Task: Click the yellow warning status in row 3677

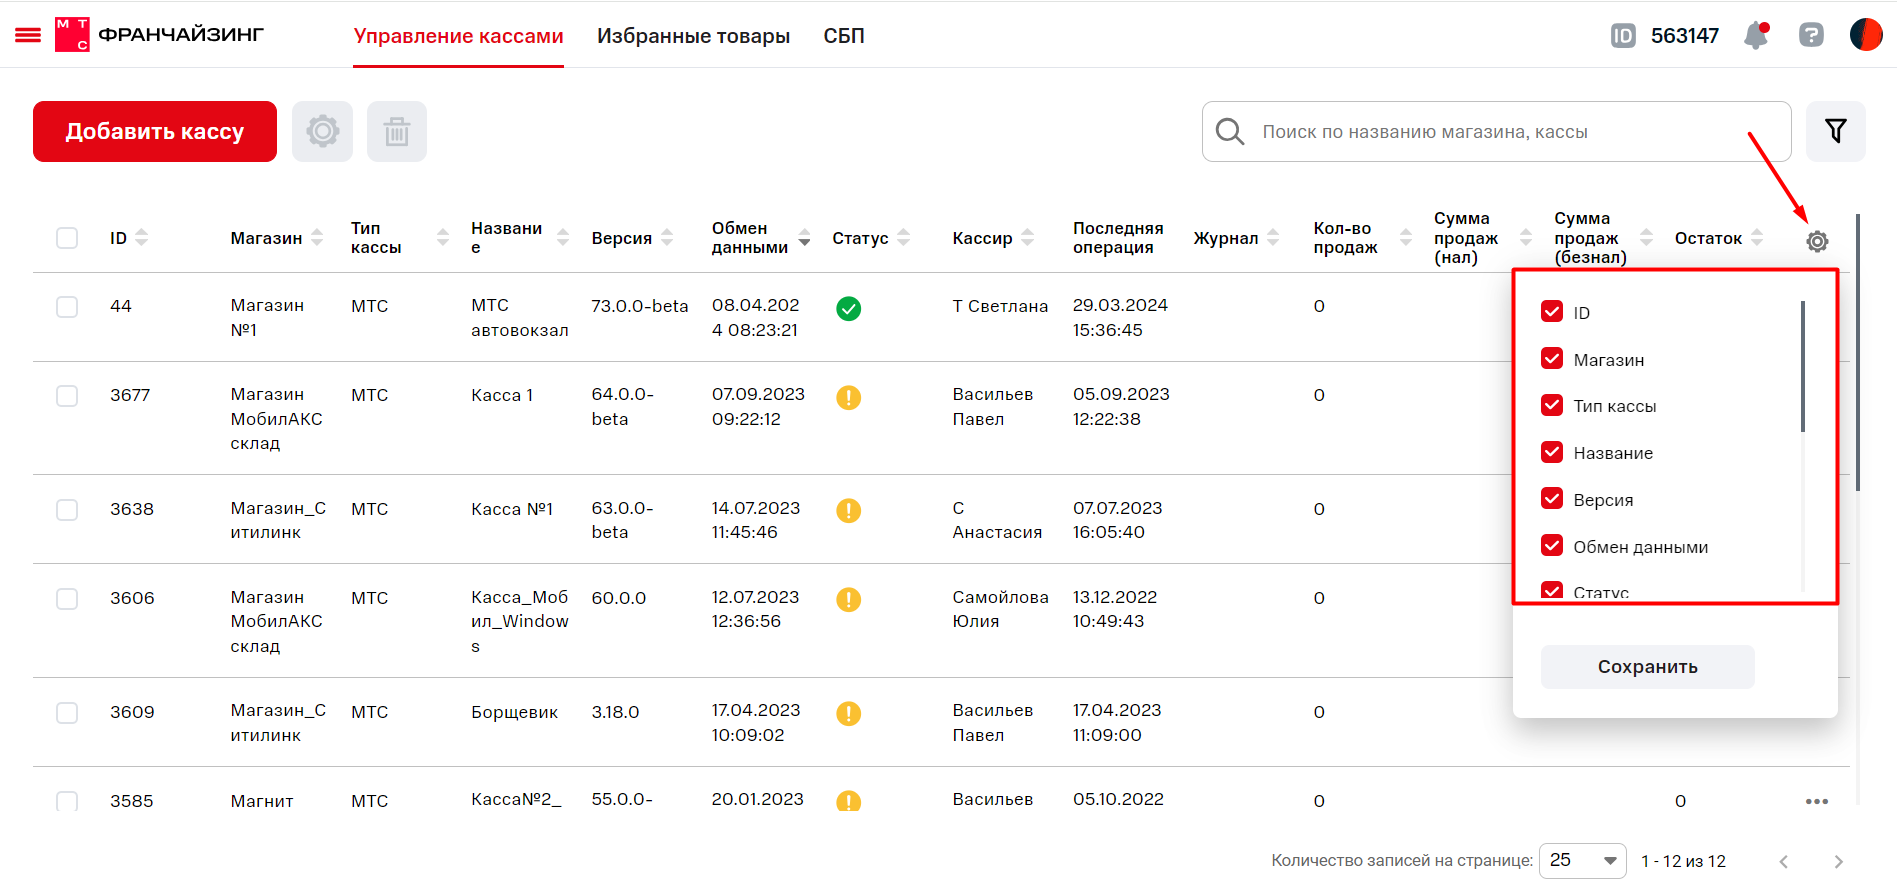Action: tap(848, 397)
